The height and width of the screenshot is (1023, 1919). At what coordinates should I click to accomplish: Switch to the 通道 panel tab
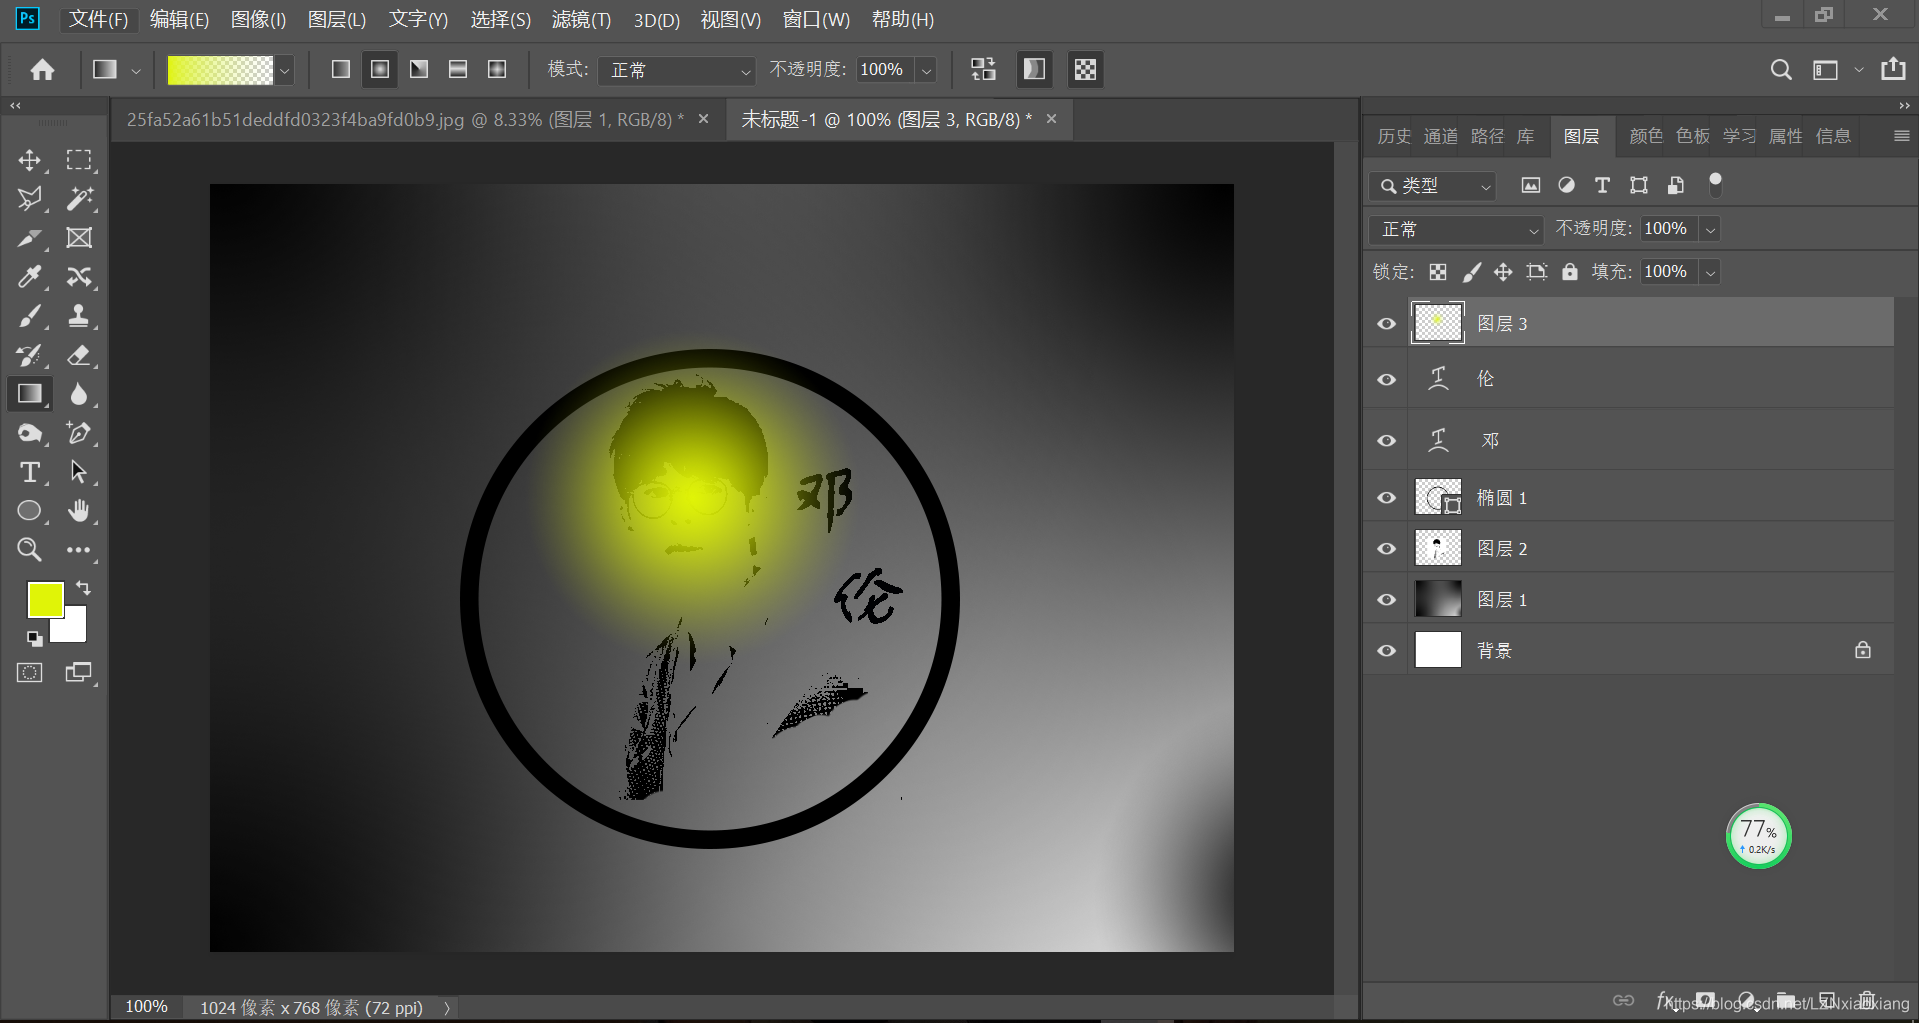1440,135
